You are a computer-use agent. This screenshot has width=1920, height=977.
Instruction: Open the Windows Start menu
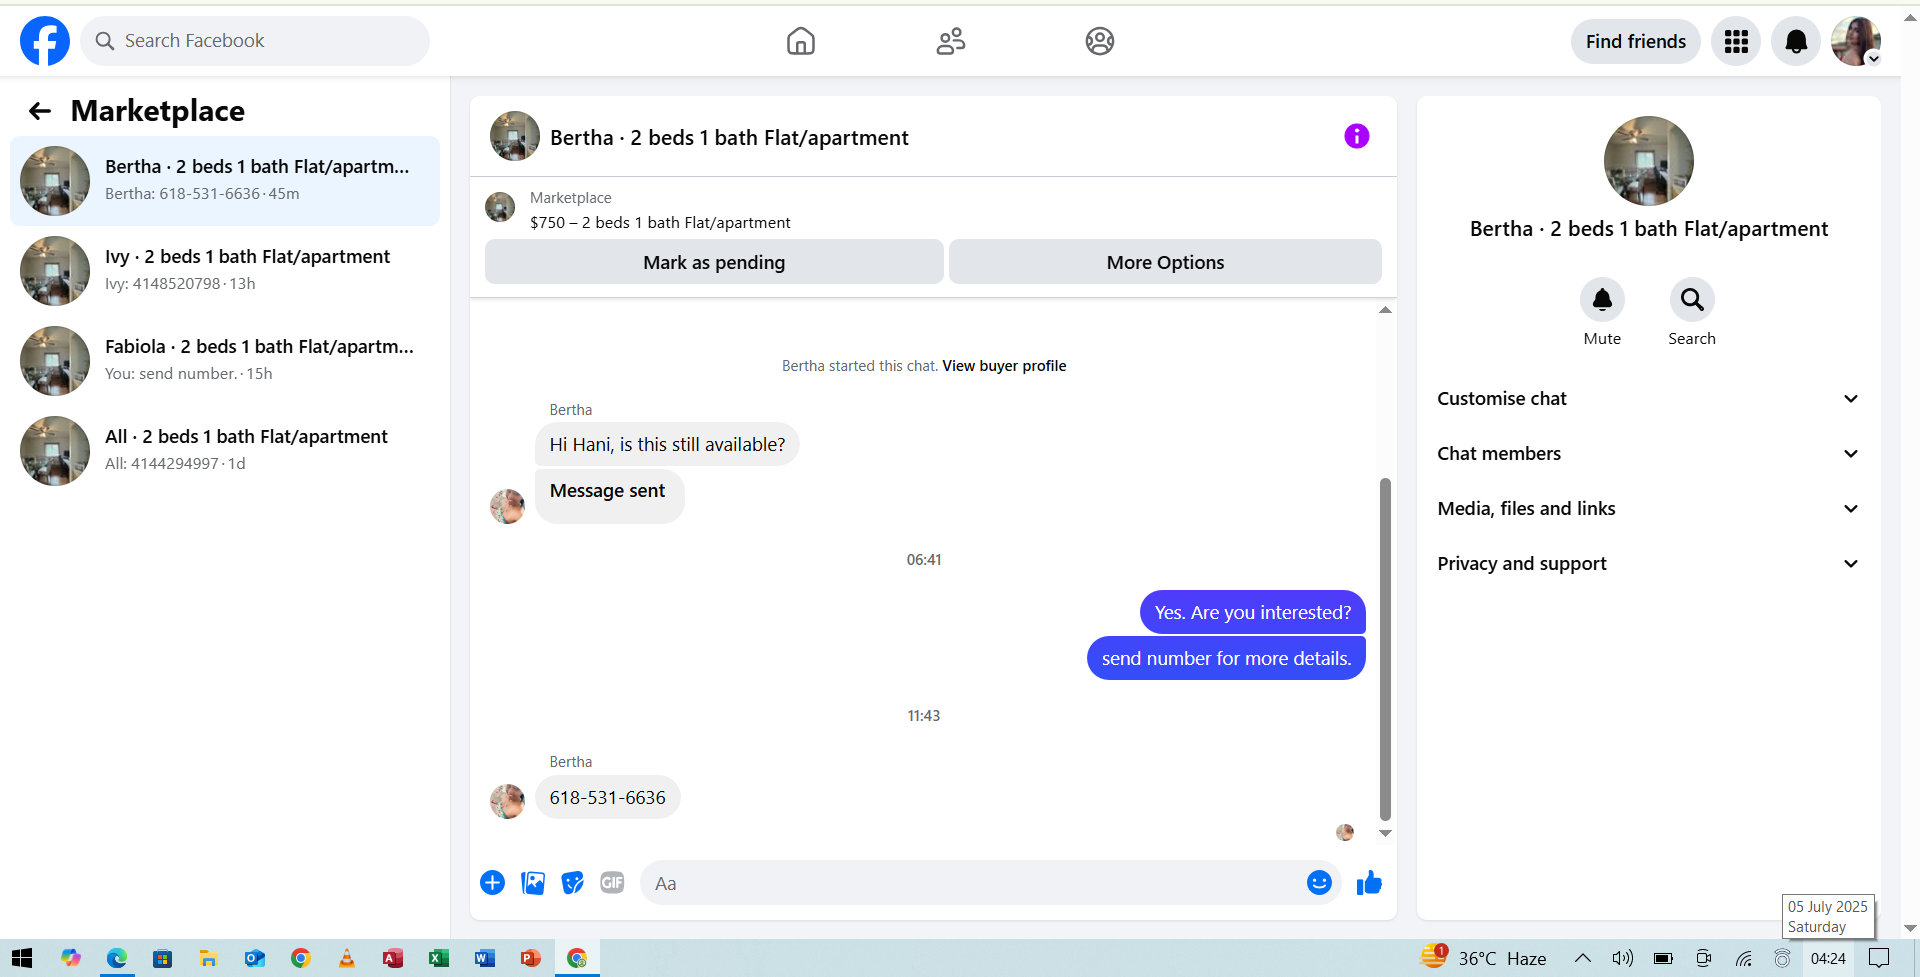[22, 958]
